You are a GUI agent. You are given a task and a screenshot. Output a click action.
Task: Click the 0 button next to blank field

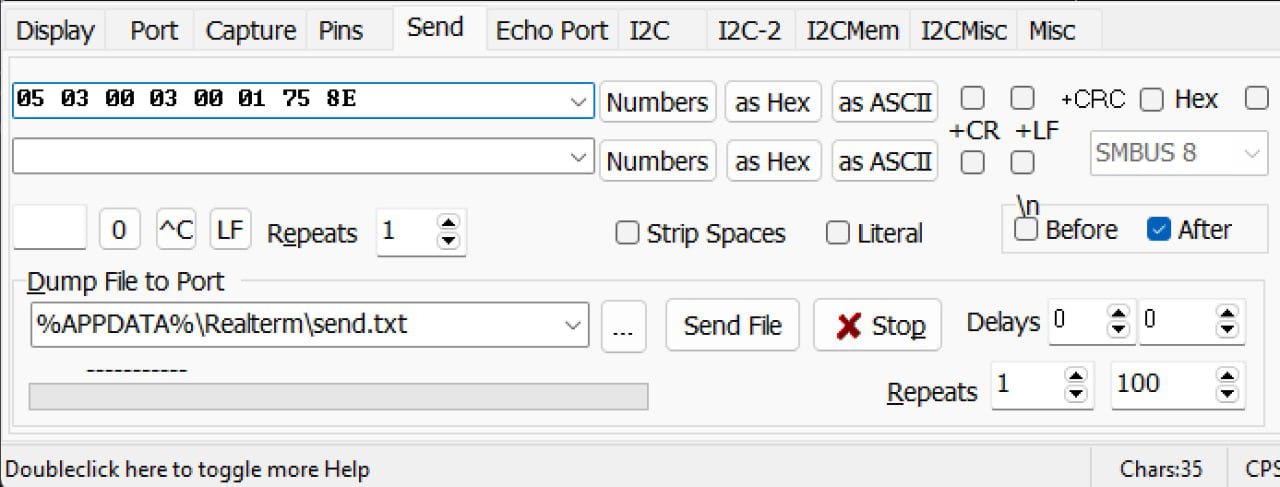(119, 231)
